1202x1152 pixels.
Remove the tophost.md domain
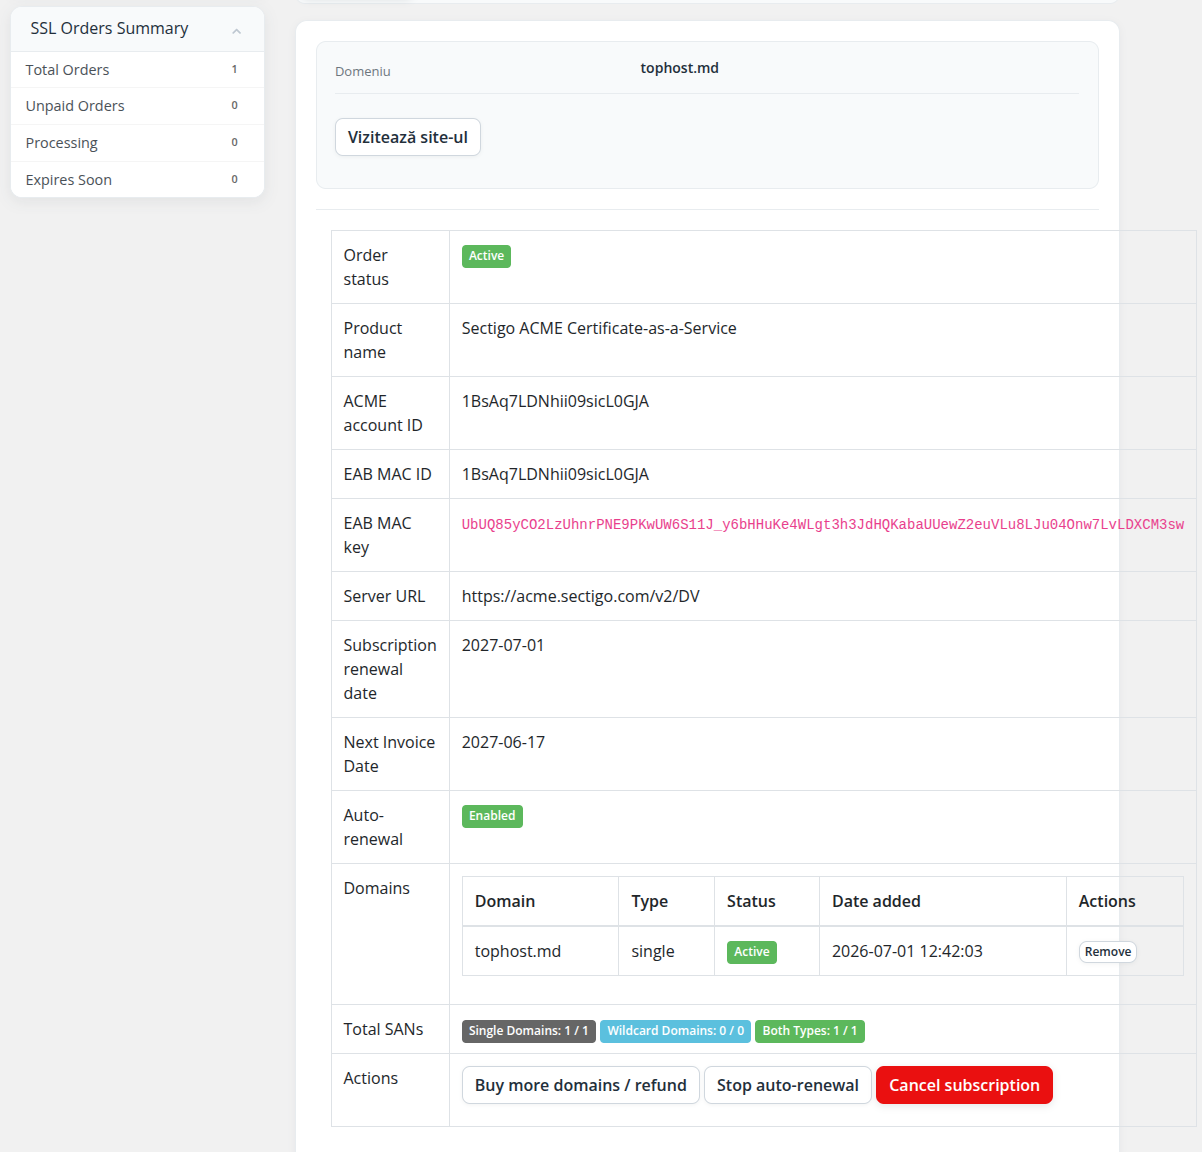pos(1108,952)
